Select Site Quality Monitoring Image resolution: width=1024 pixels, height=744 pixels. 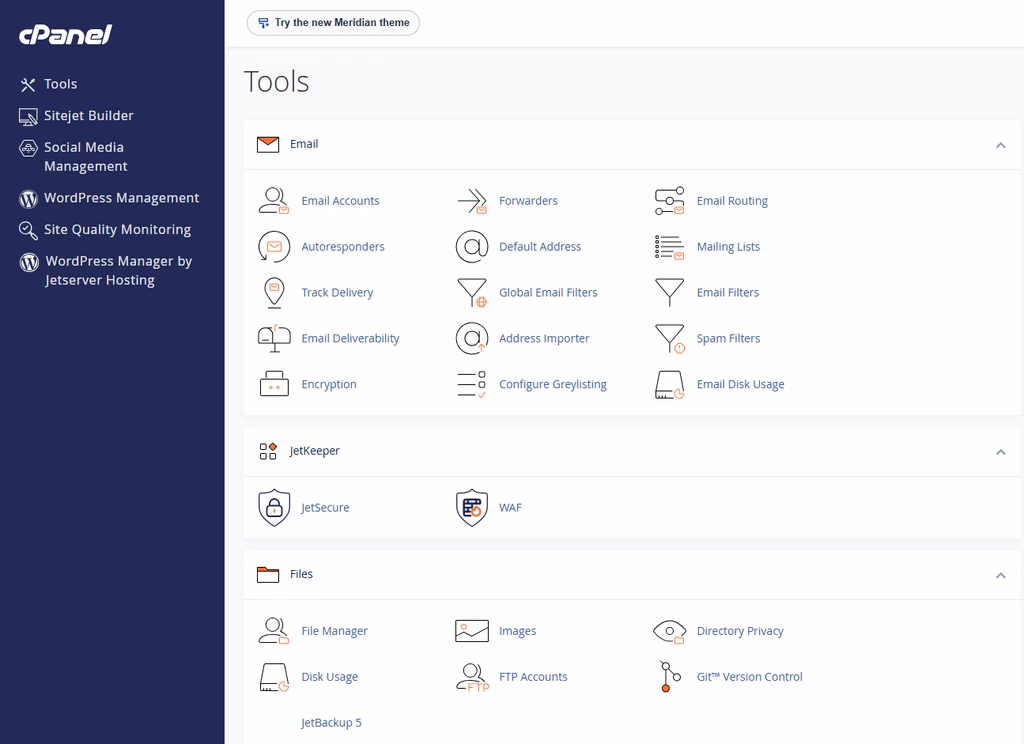105,230
